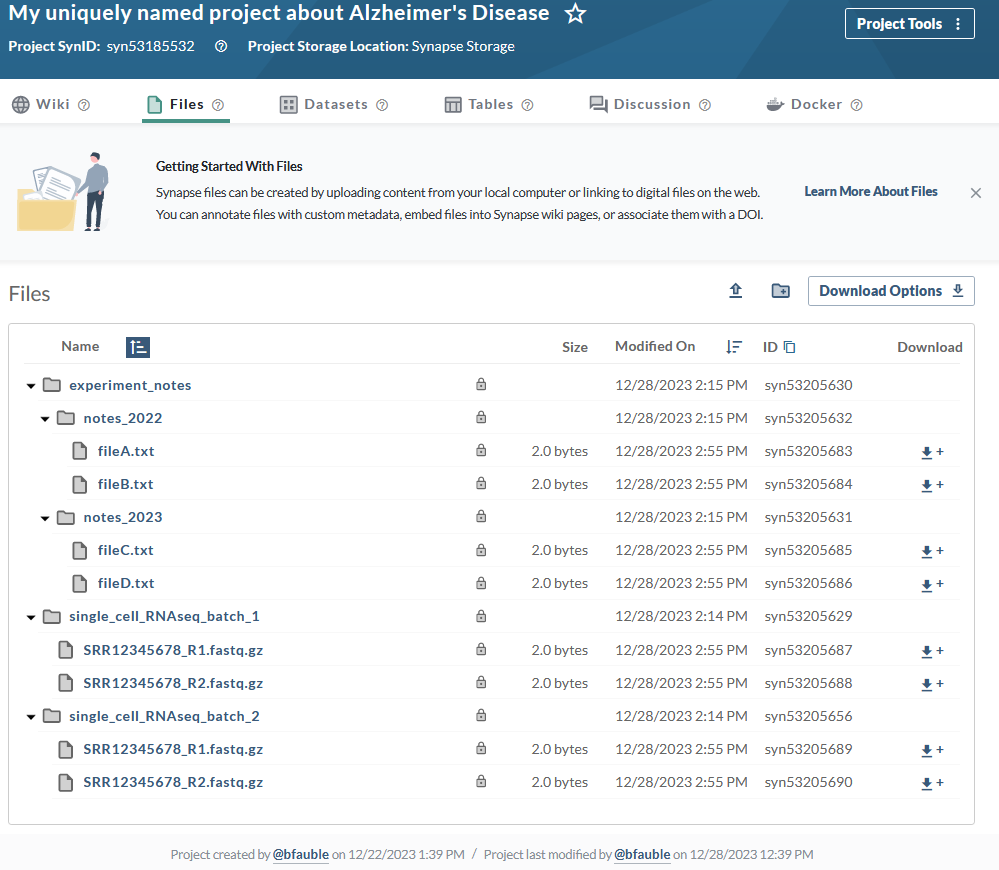Open the @bfauble creator profile link

coord(301,854)
